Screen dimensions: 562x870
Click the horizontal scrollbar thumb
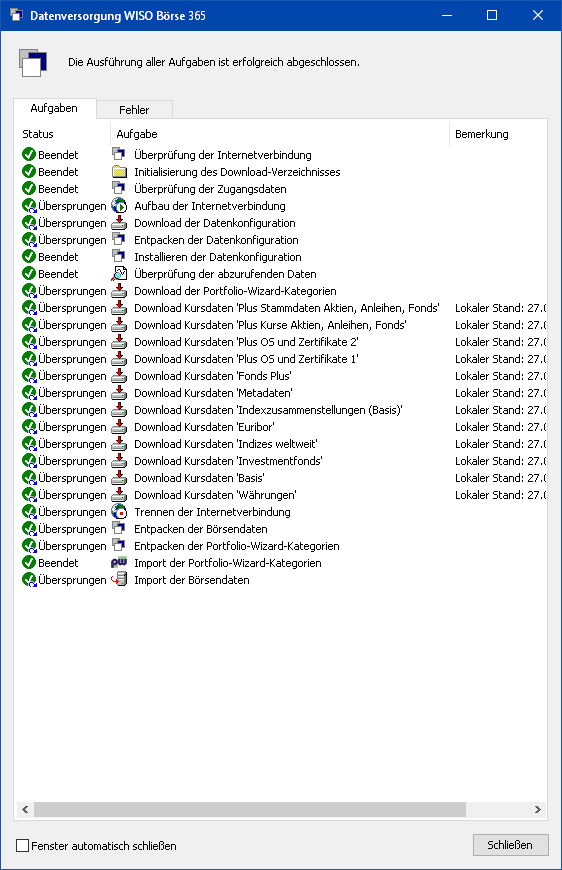coord(250,810)
